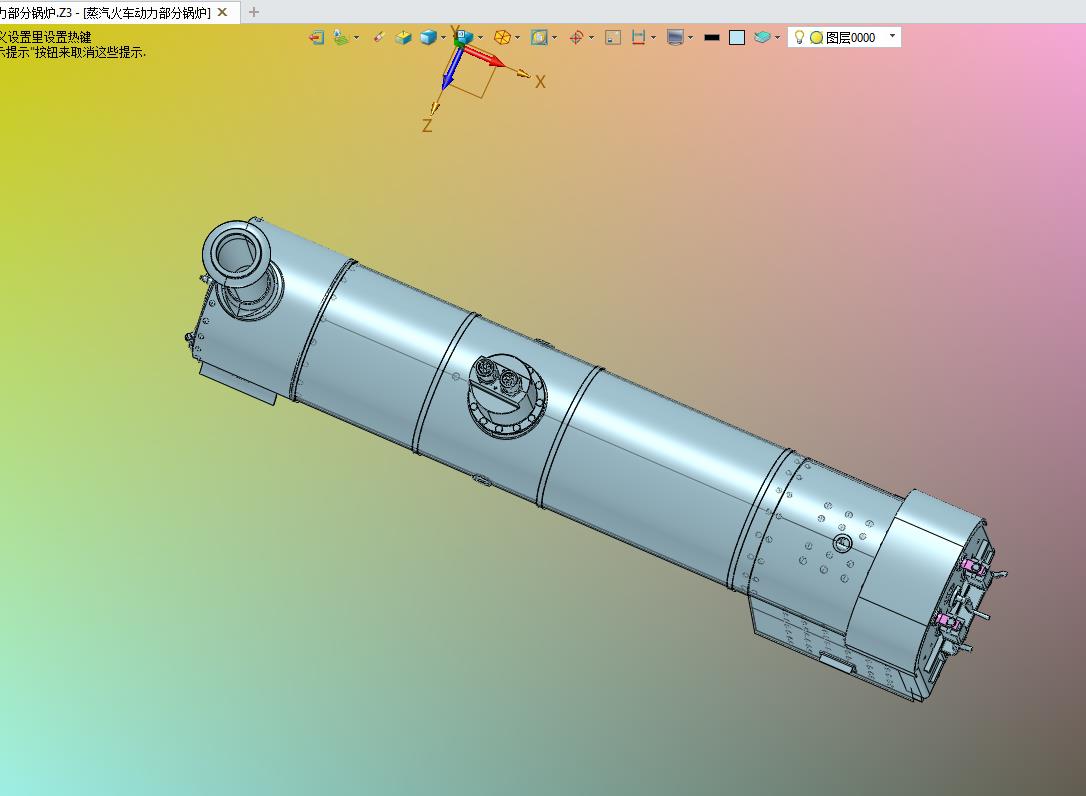Click the monitor display settings icon
This screenshot has height=796, width=1086.
675,37
